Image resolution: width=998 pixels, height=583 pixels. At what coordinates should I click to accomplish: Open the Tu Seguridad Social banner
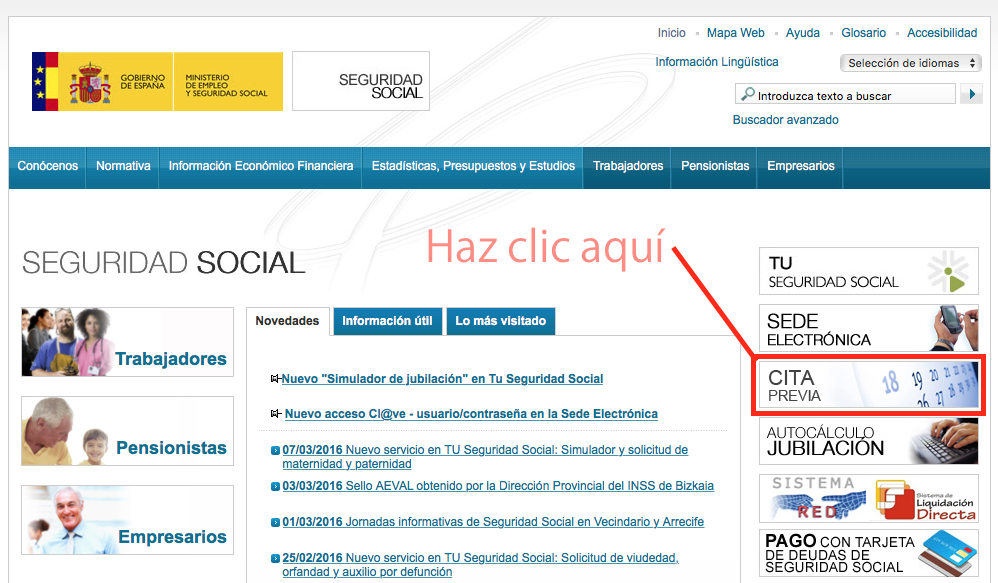point(869,271)
